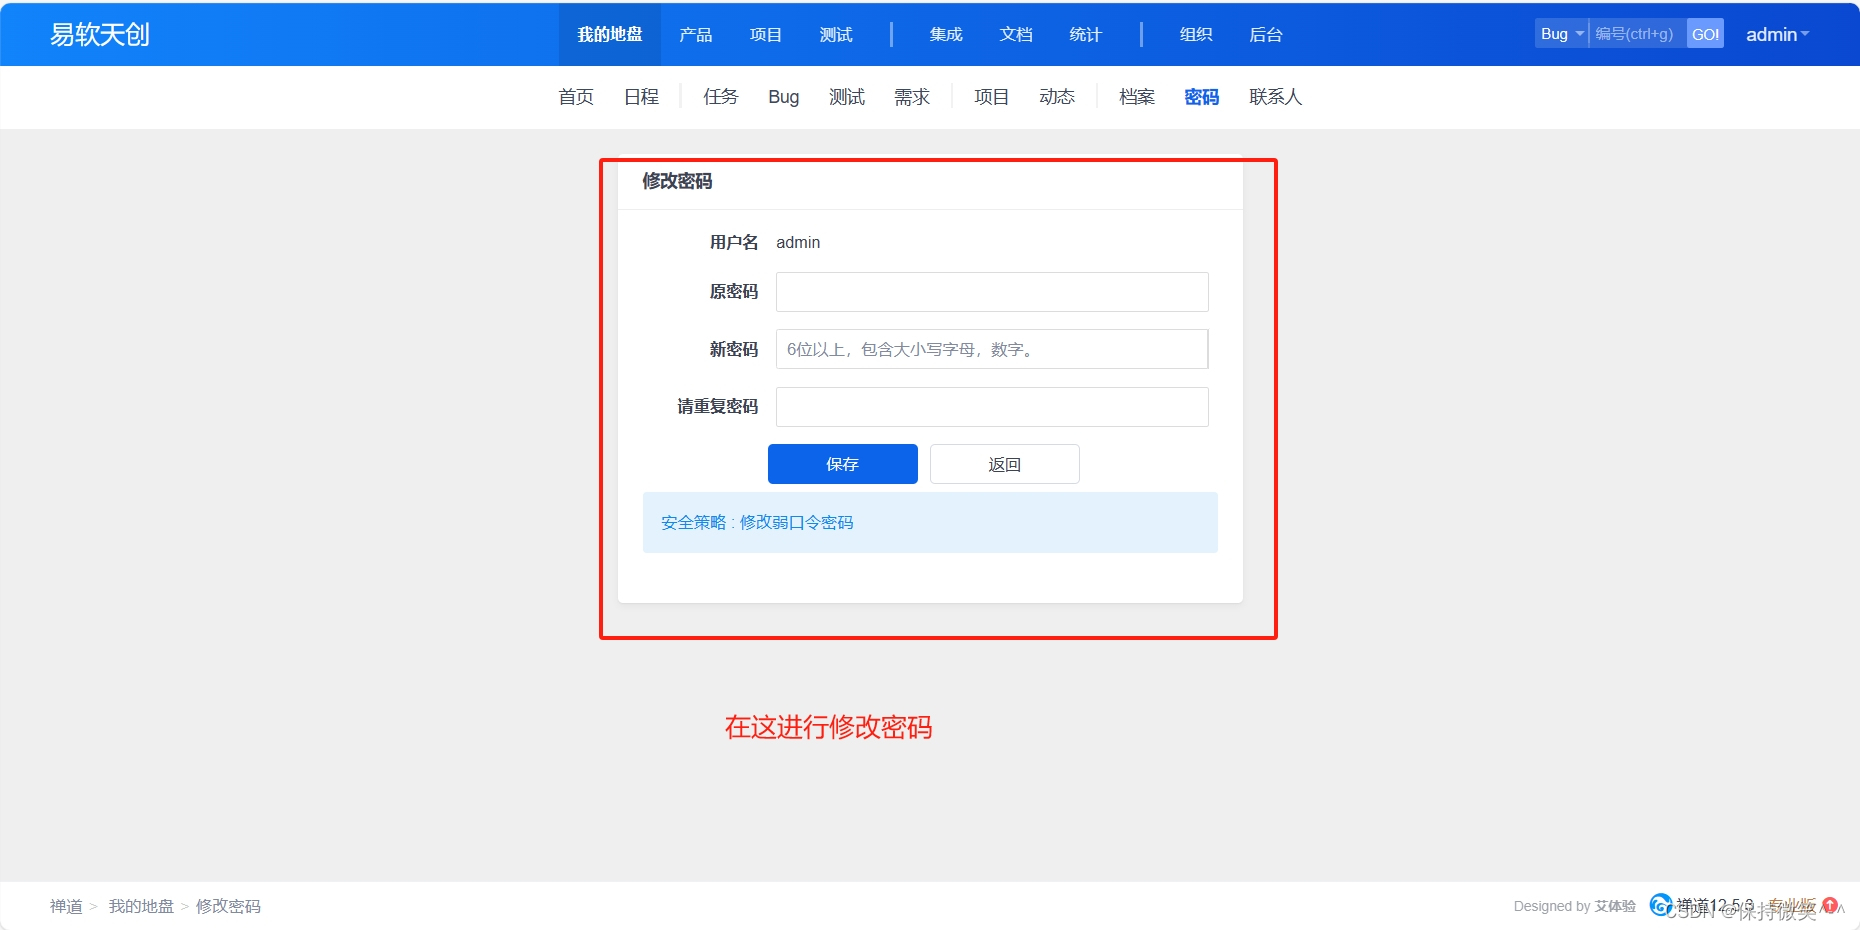This screenshot has width=1860, height=930.
Task: Click the 请重复密码 input field
Action: (x=992, y=407)
